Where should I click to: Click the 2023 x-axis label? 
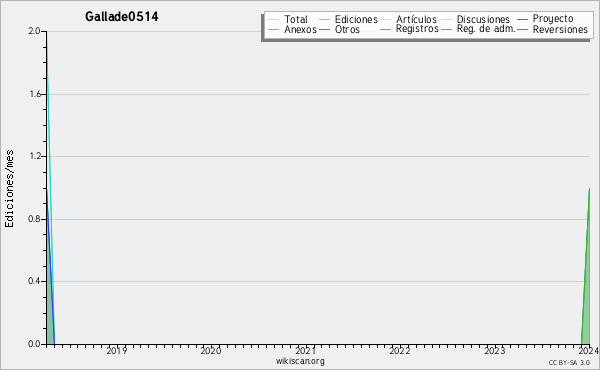(x=494, y=350)
